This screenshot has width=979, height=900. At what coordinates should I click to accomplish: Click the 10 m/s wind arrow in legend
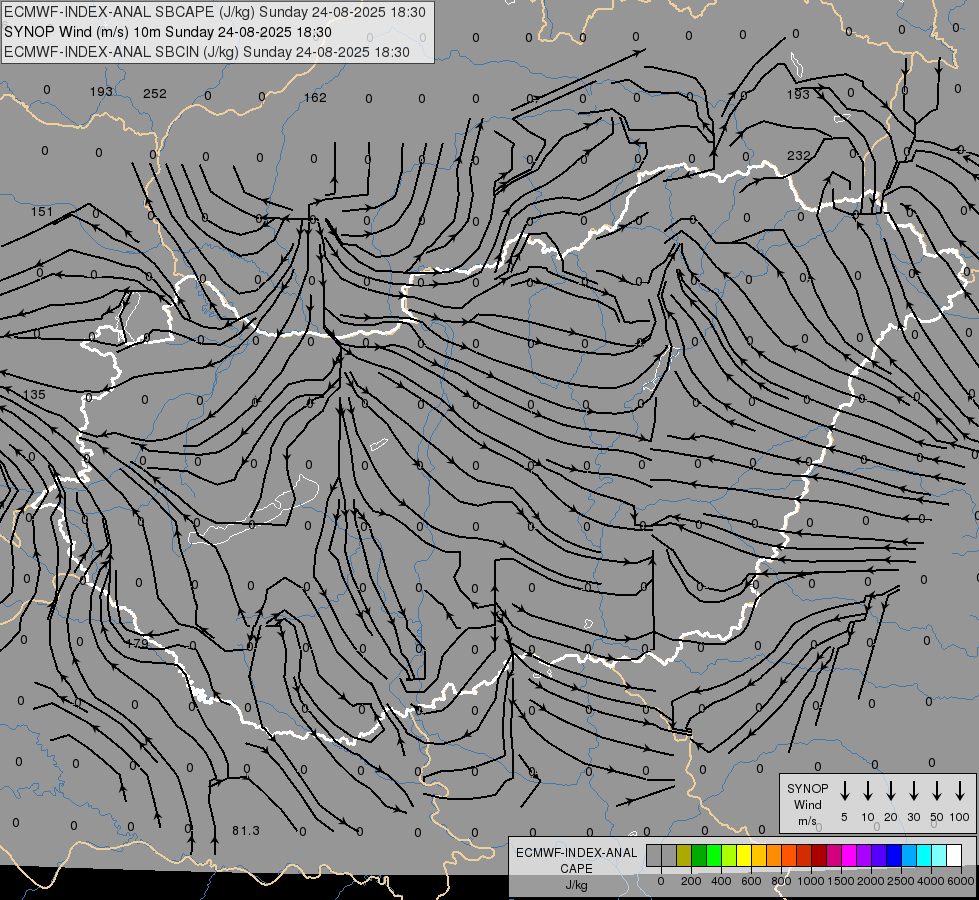click(x=868, y=791)
